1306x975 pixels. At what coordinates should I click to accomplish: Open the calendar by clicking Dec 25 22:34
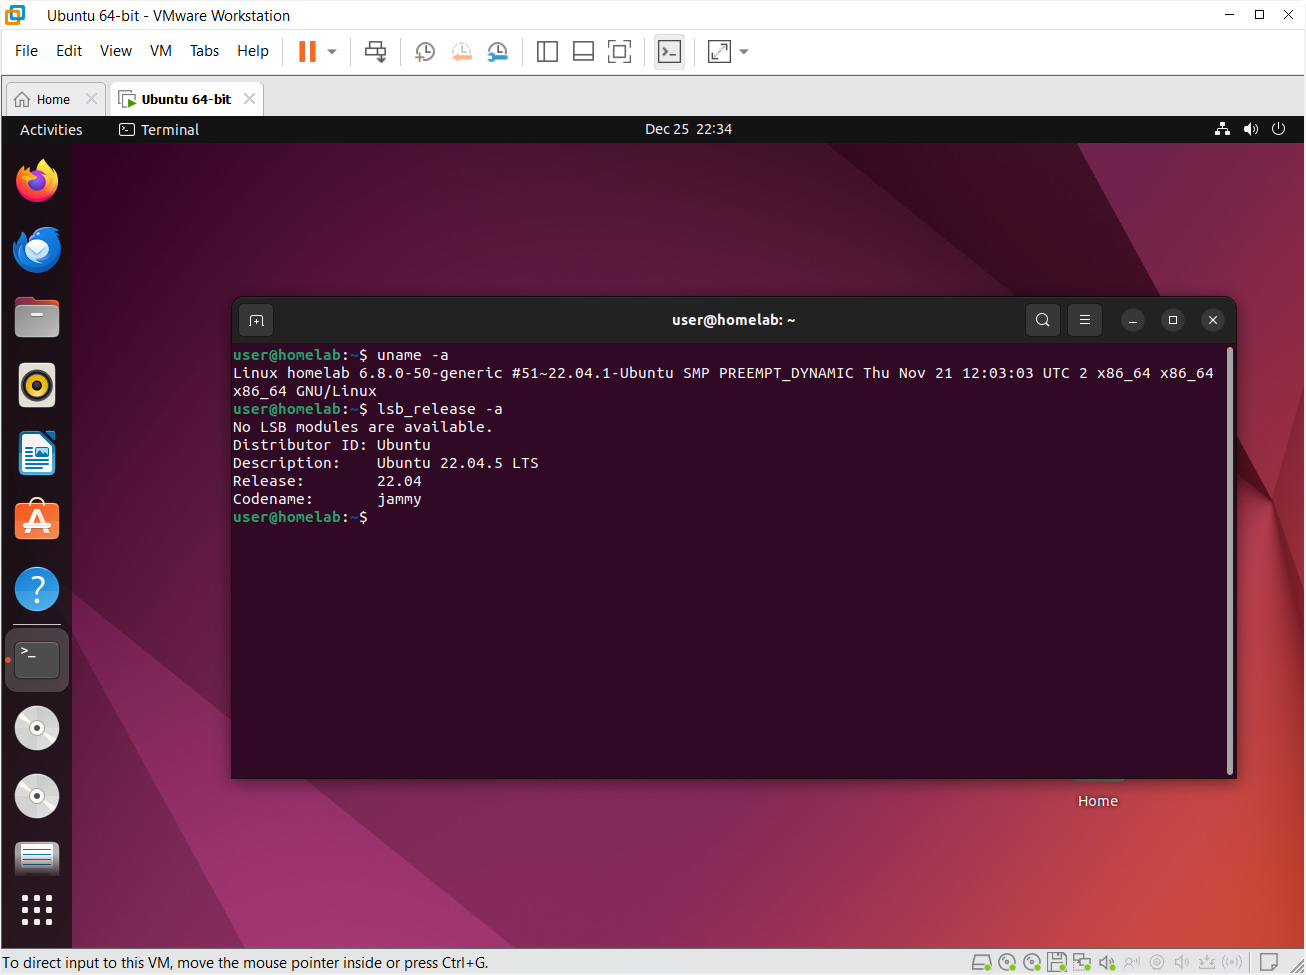pyautogui.click(x=688, y=129)
